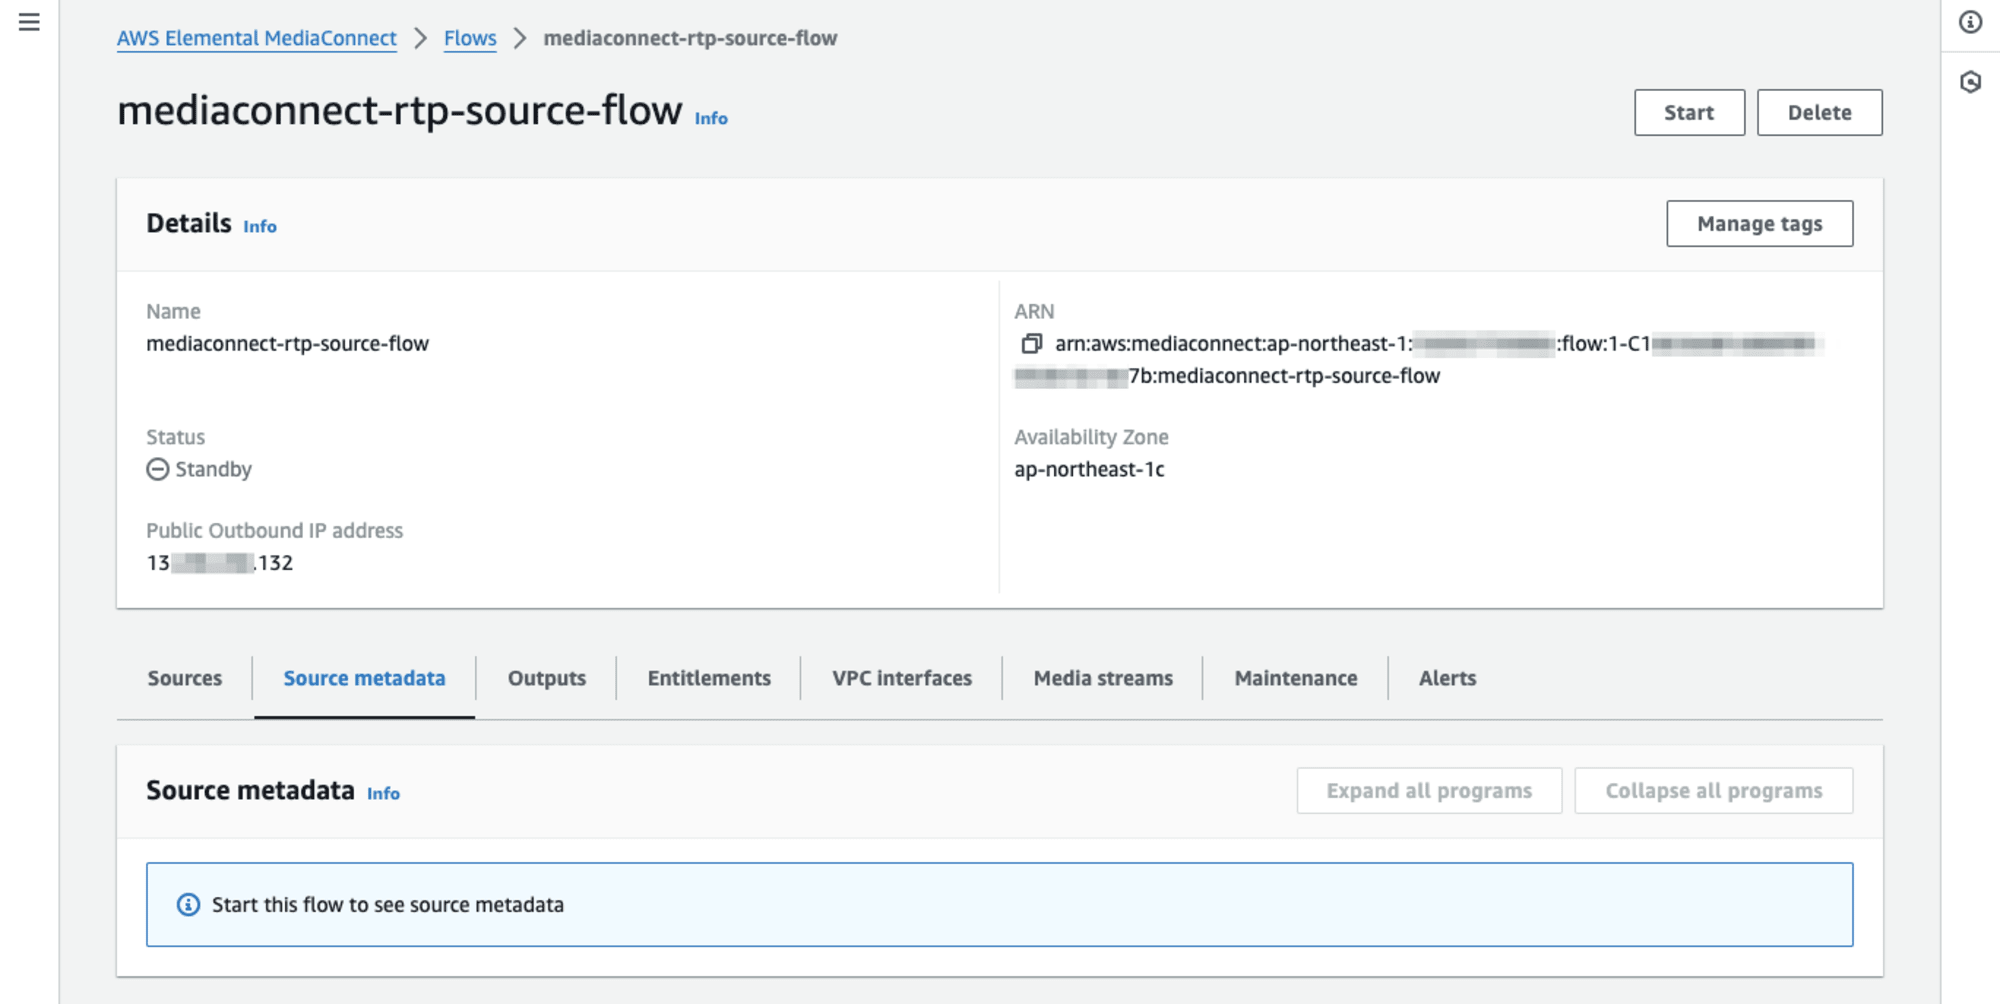This screenshot has width=2000, height=1004.
Task: Click the availability zone value ap-northeast-1c
Action: 1089,469
